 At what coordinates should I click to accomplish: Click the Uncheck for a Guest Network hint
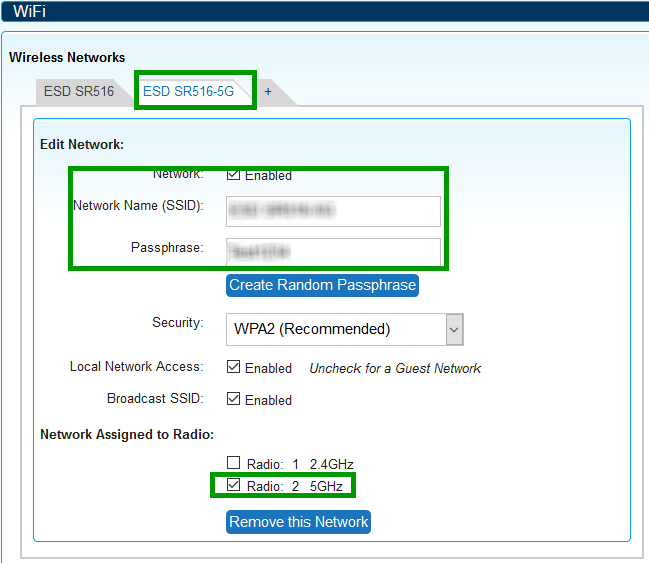(x=395, y=368)
